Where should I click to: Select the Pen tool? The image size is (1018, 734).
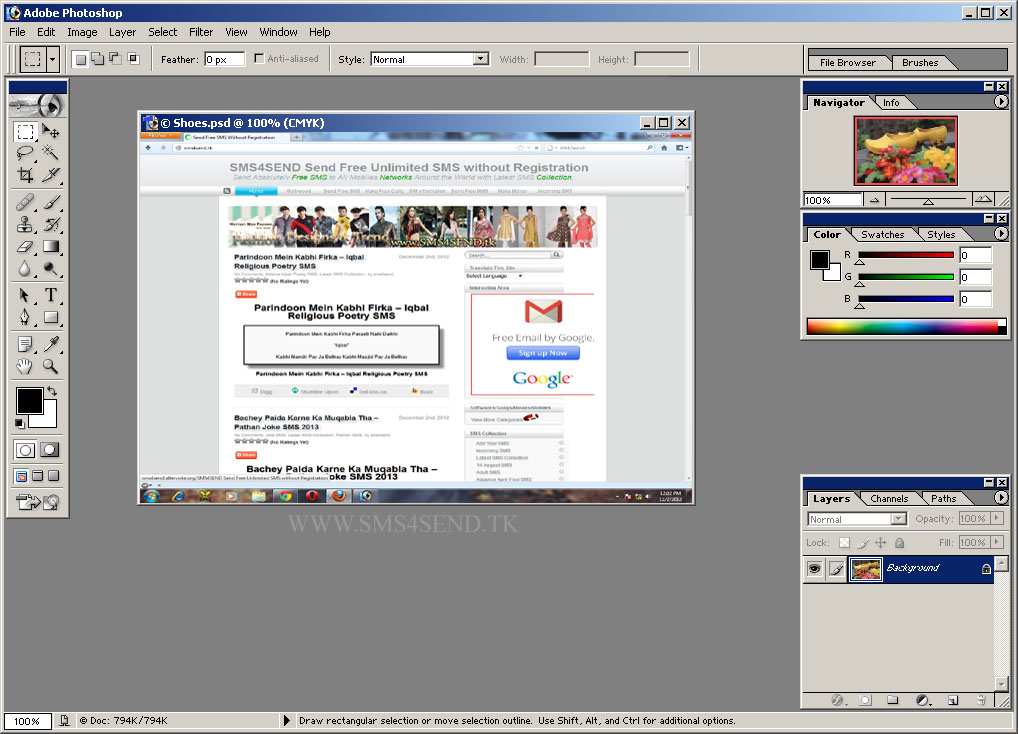pos(25,317)
